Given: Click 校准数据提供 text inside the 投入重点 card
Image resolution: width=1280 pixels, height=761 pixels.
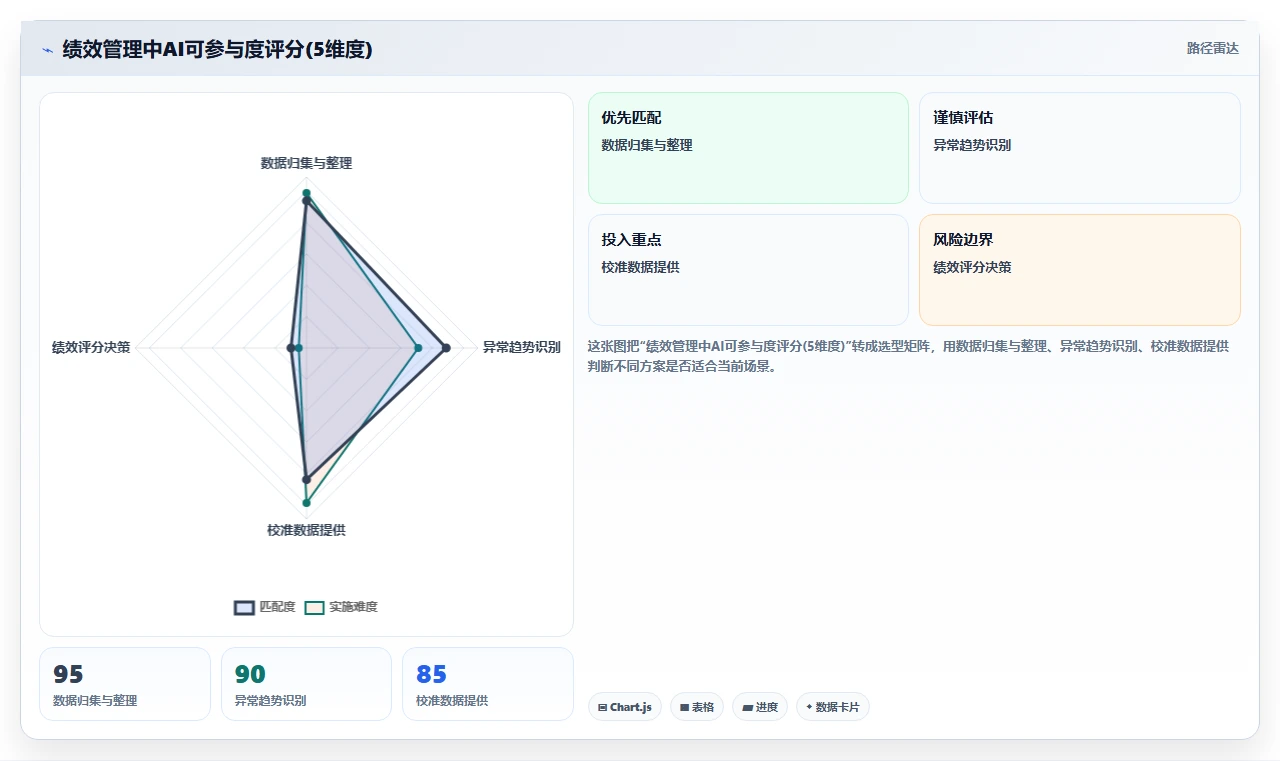Looking at the screenshot, I should 640,267.
